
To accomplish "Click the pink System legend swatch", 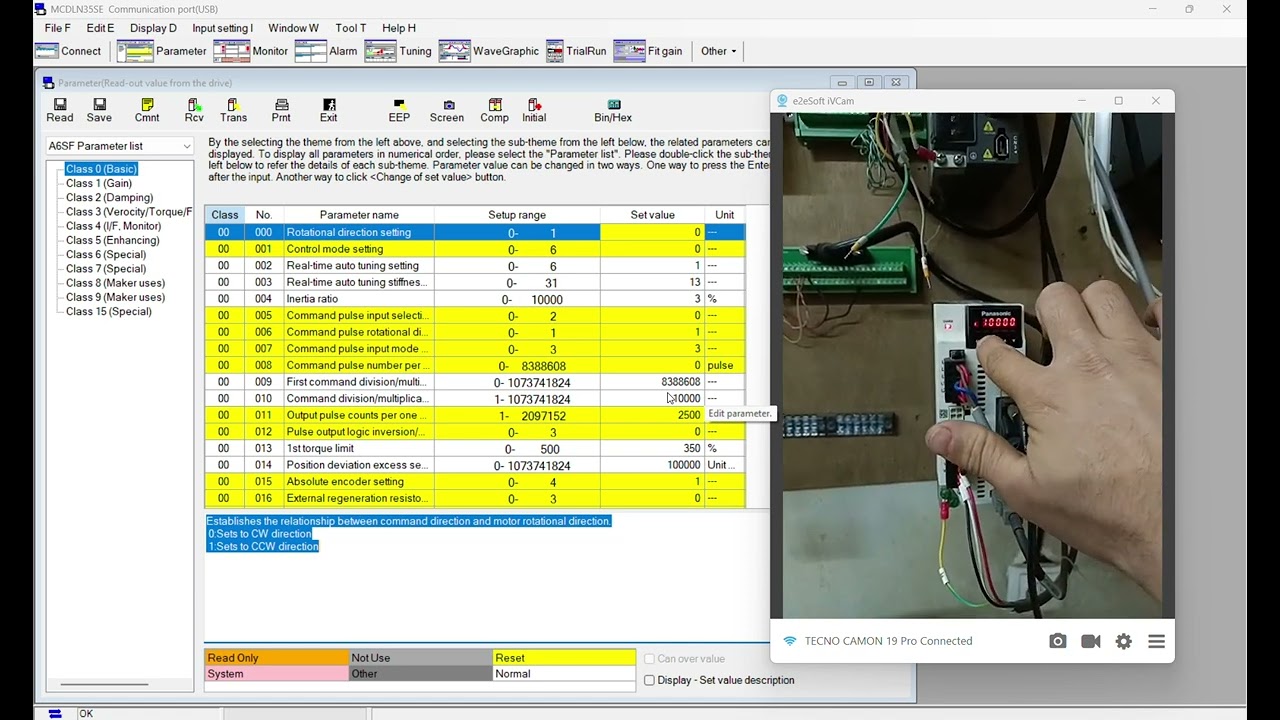I will 276,674.
